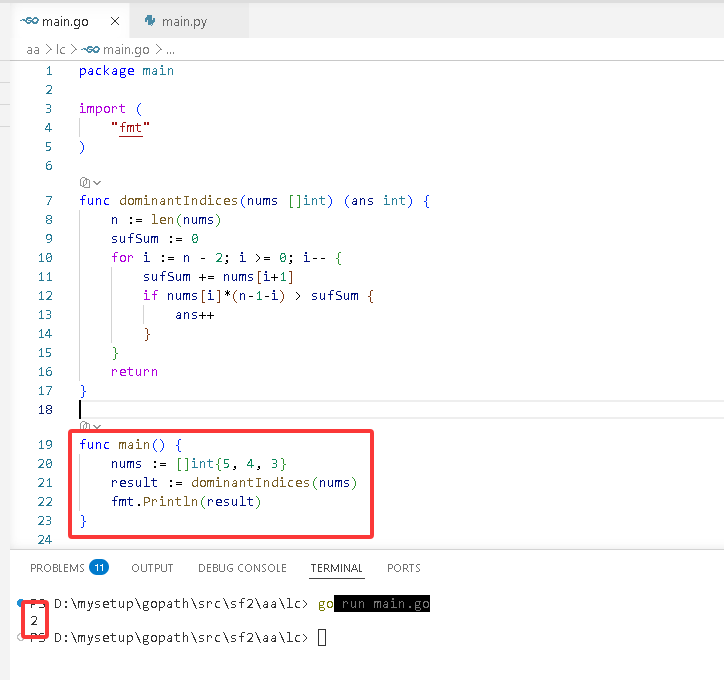Click the '[]int{5, 4, 3}' literal on line 20
This screenshot has height=680, width=724.
pos(231,463)
